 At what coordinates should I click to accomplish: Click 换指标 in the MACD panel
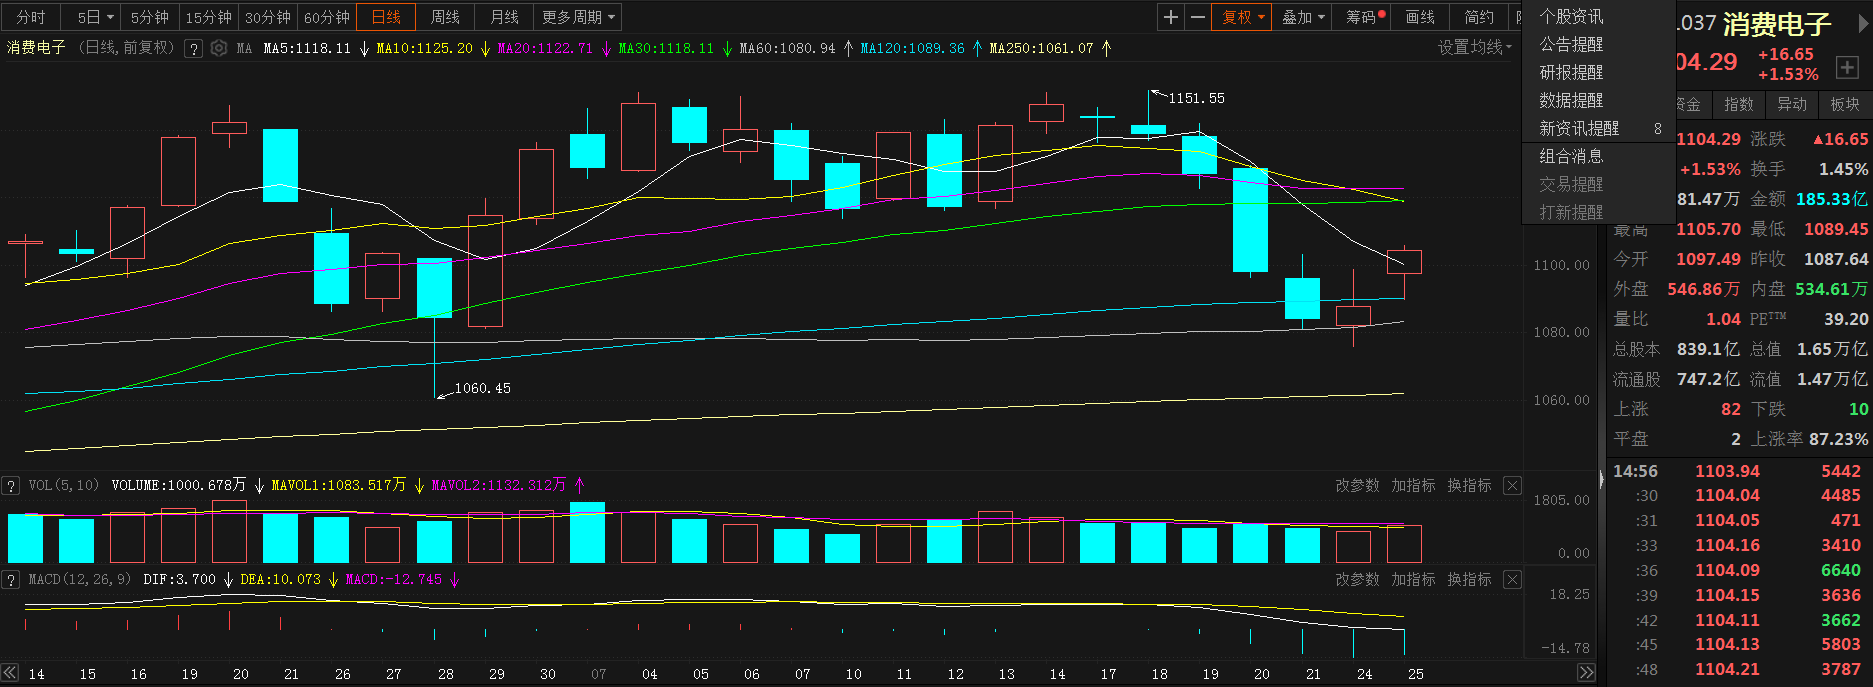(x=1469, y=580)
